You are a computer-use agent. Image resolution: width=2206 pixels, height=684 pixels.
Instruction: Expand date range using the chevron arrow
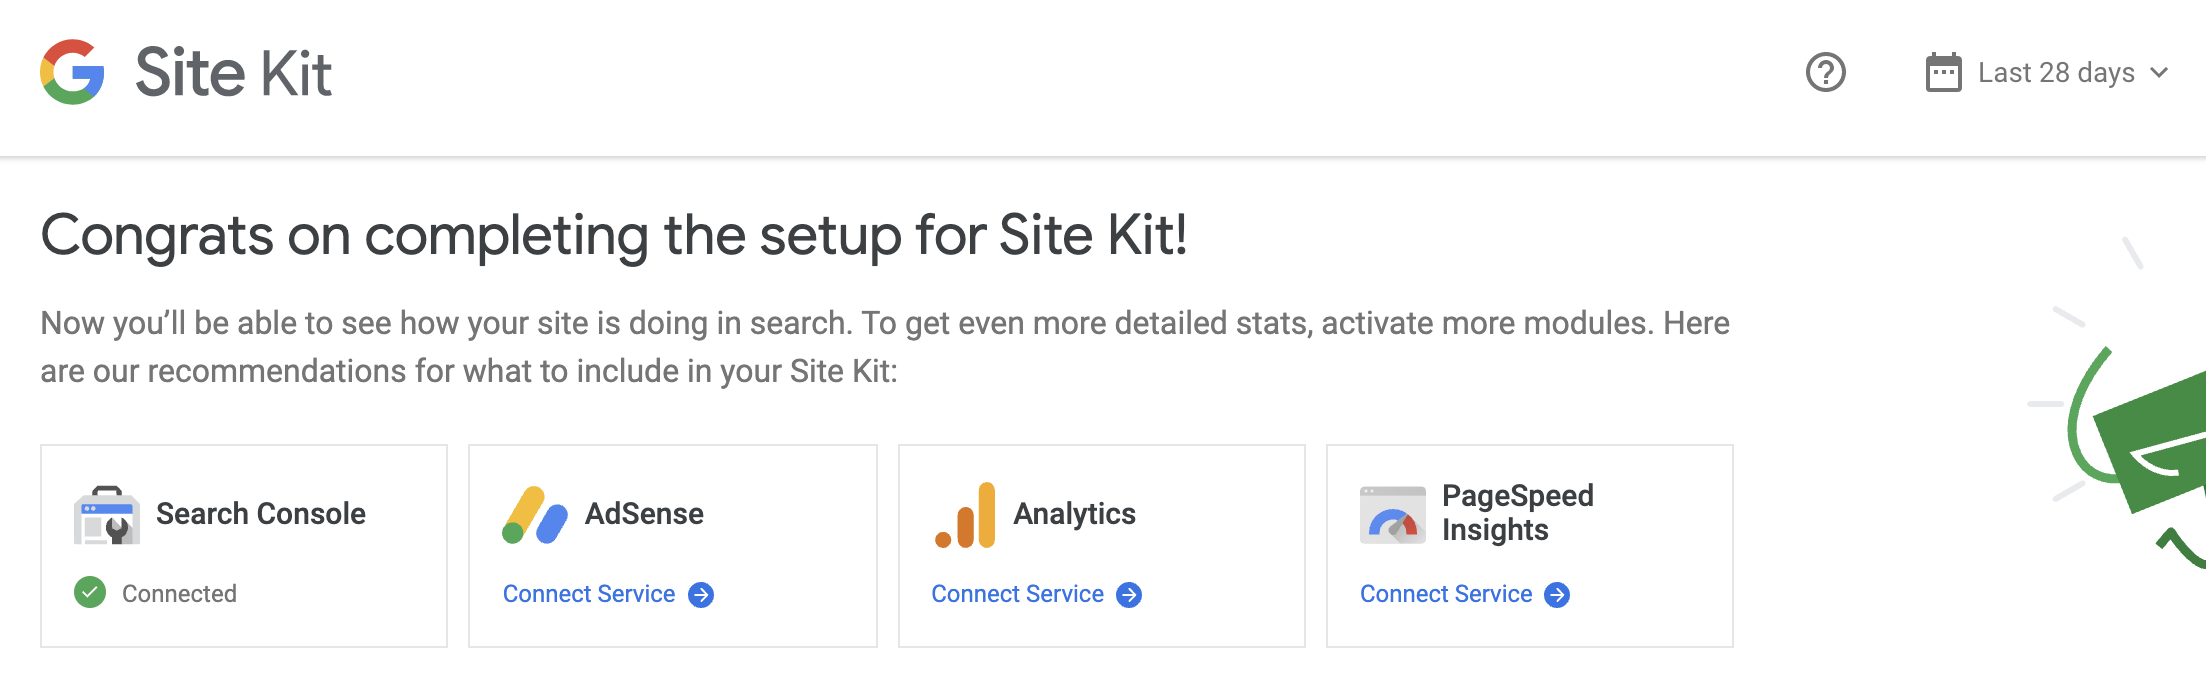tap(2158, 73)
